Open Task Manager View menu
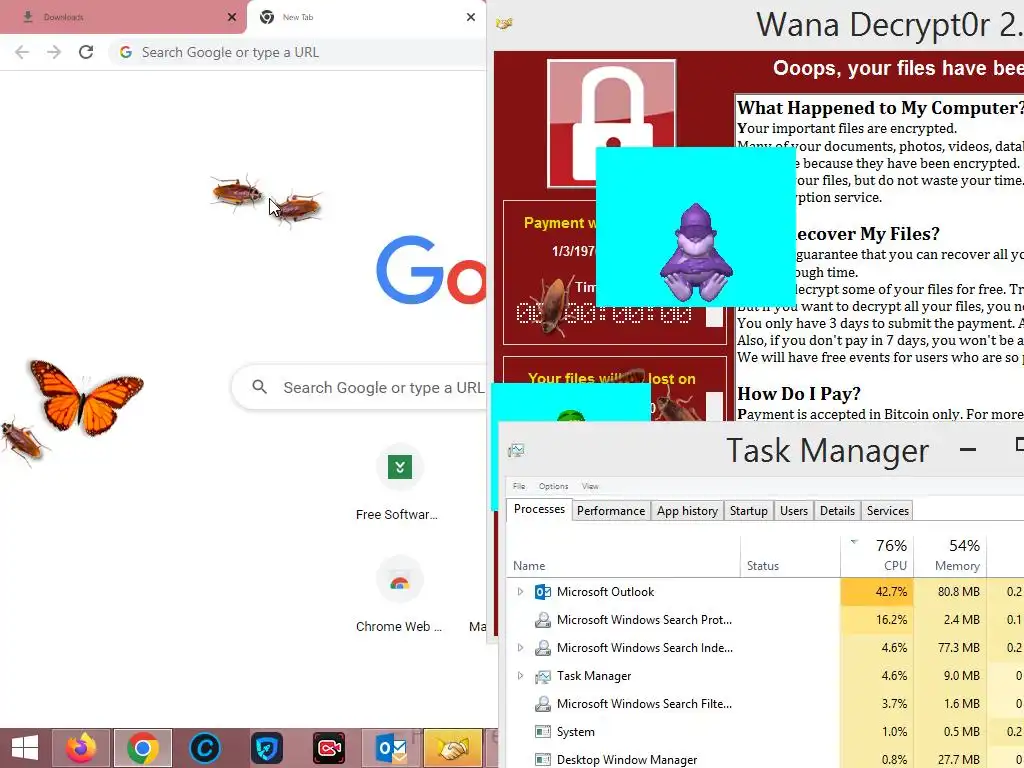This screenshot has height=768, width=1024. click(x=590, y=486)
